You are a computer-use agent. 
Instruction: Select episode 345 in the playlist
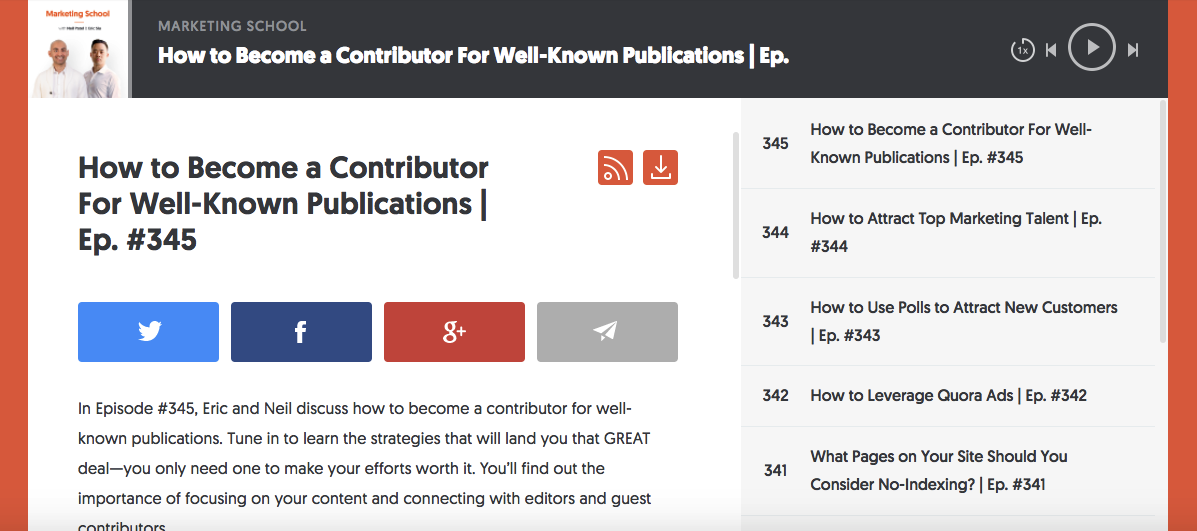[947, 143]
